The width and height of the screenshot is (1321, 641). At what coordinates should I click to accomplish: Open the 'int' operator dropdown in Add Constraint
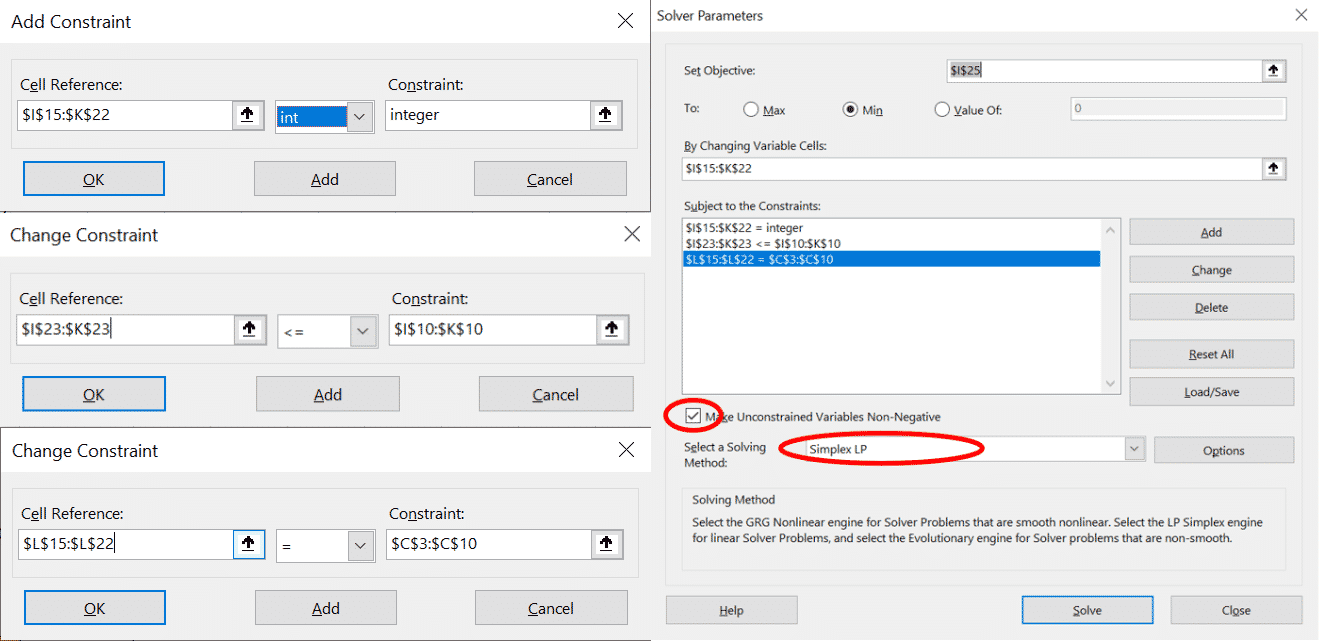coord(360,116)
